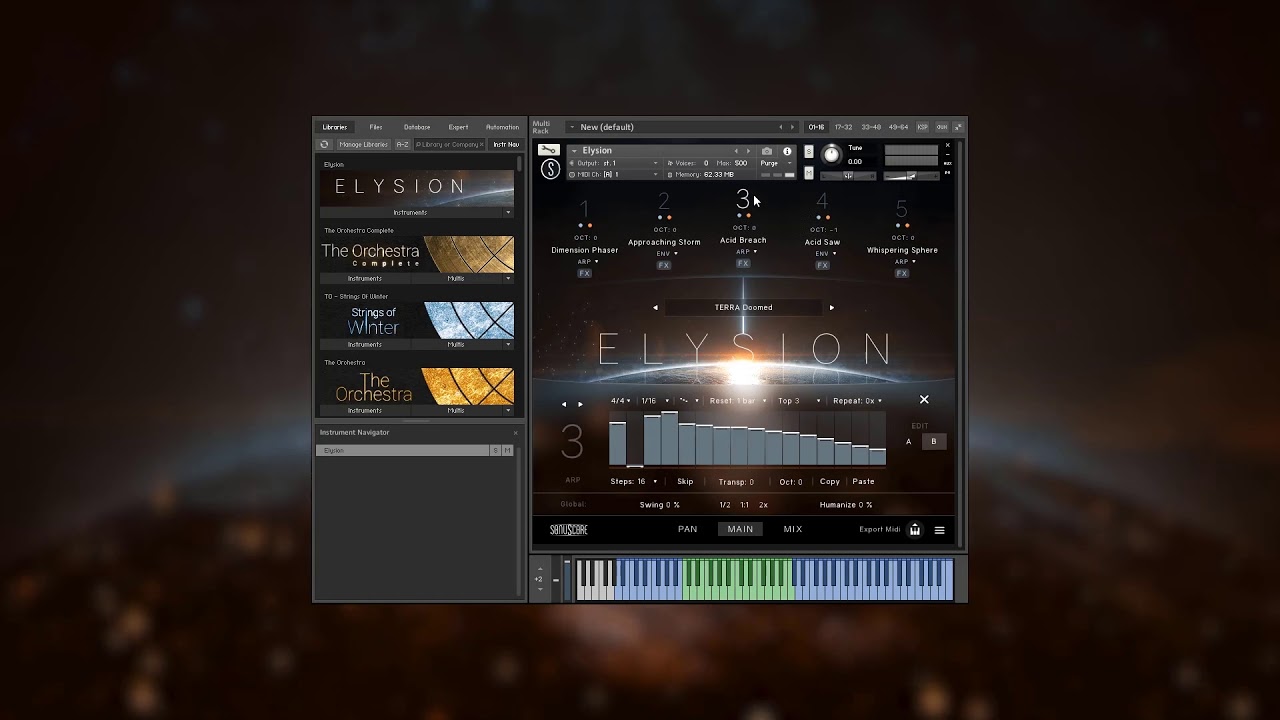This screenshot has width=1280, height=720.
Task: Solo the Elysion instrument
Action: tap(809, 152)
